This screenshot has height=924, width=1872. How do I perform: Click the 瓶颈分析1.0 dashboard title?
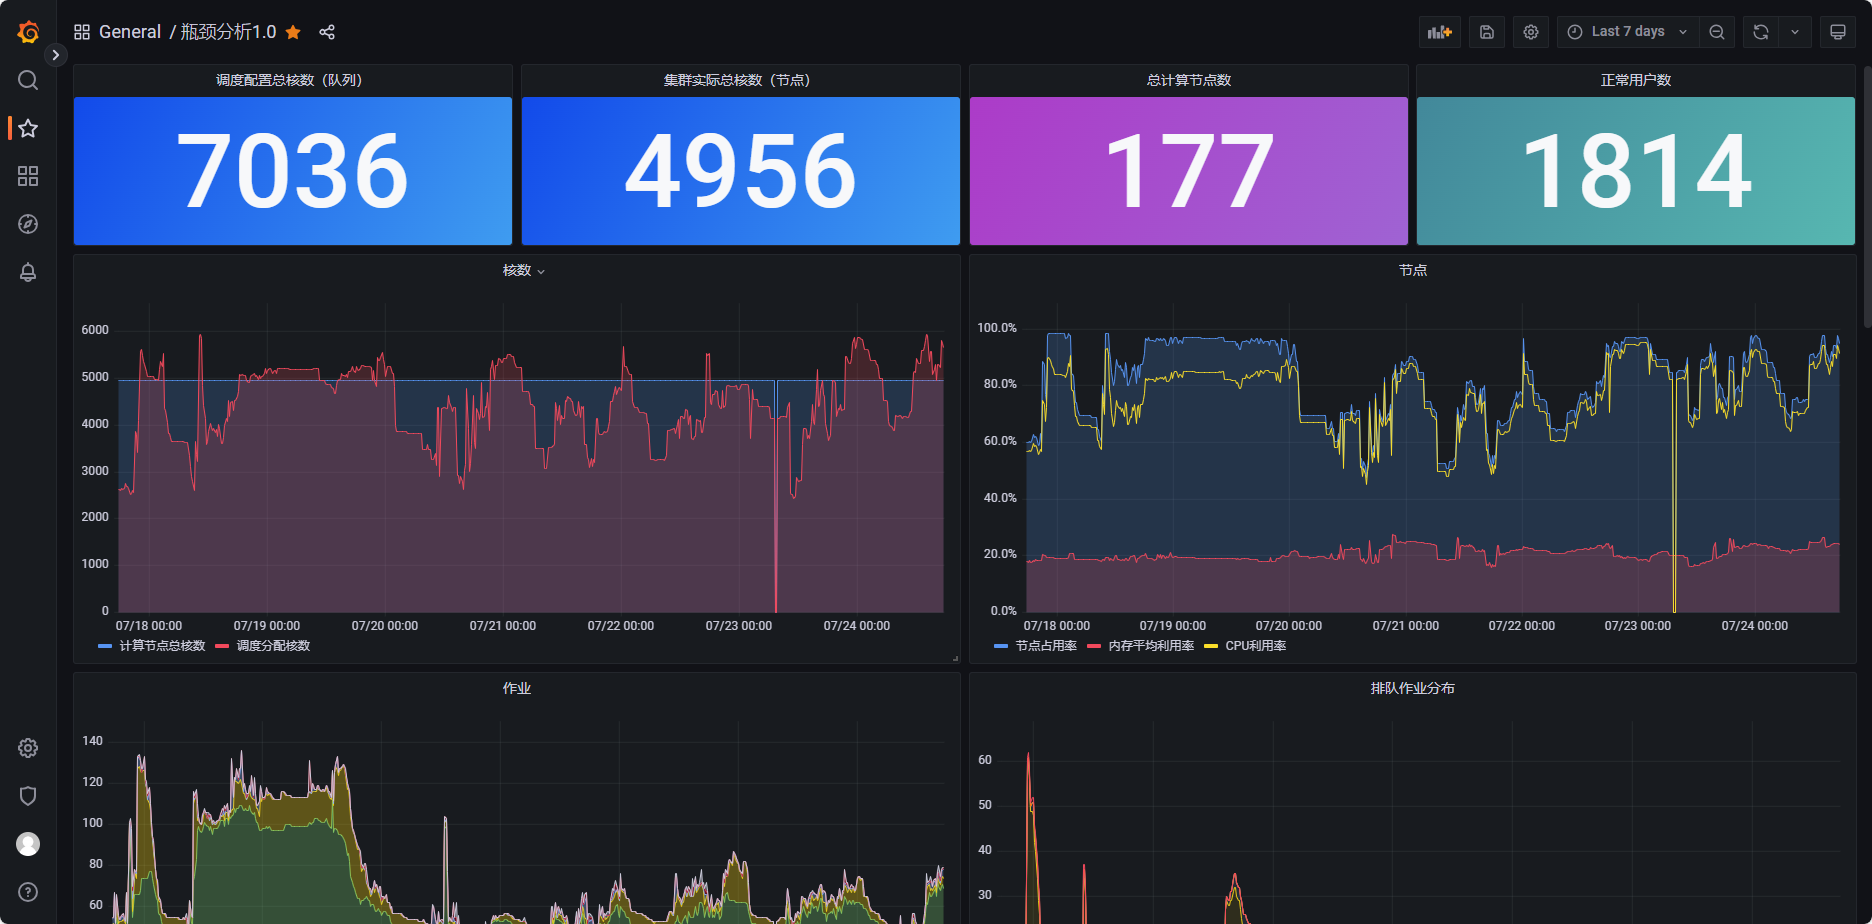228,32
